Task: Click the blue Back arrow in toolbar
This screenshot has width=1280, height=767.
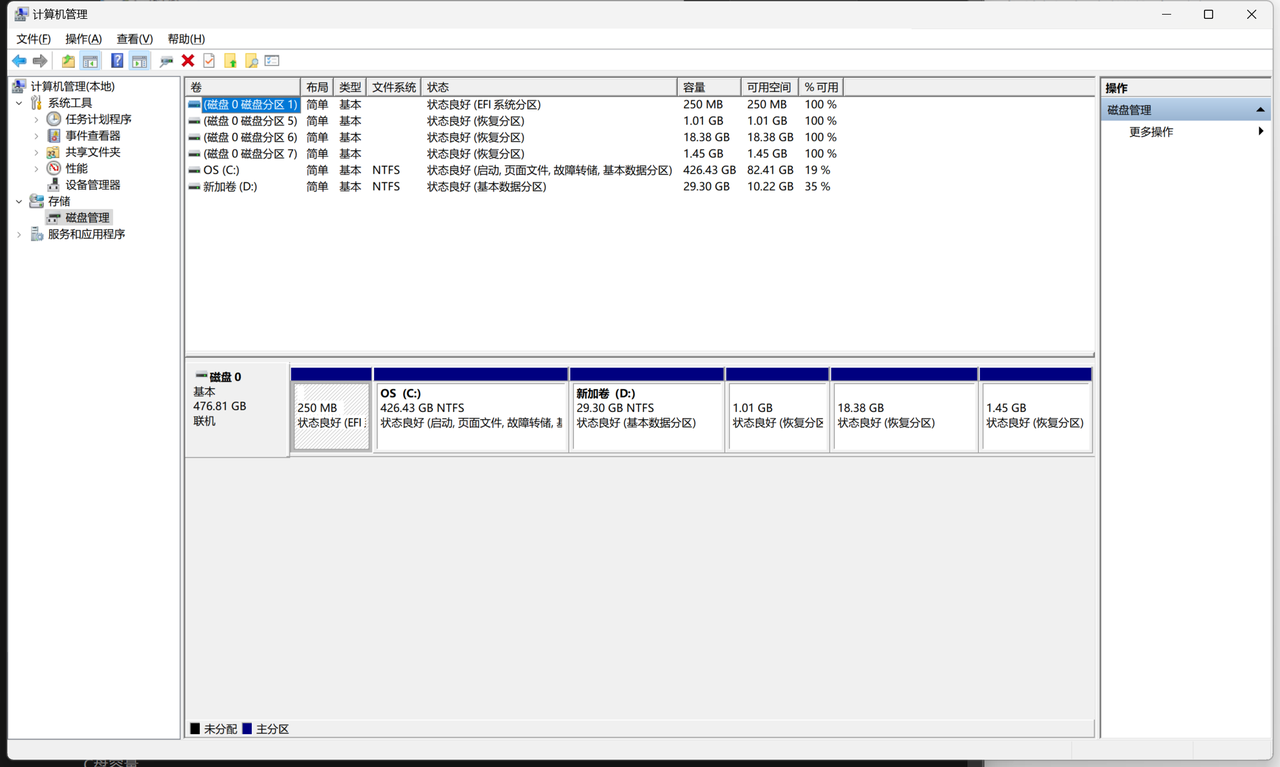Action: [19, 61]
